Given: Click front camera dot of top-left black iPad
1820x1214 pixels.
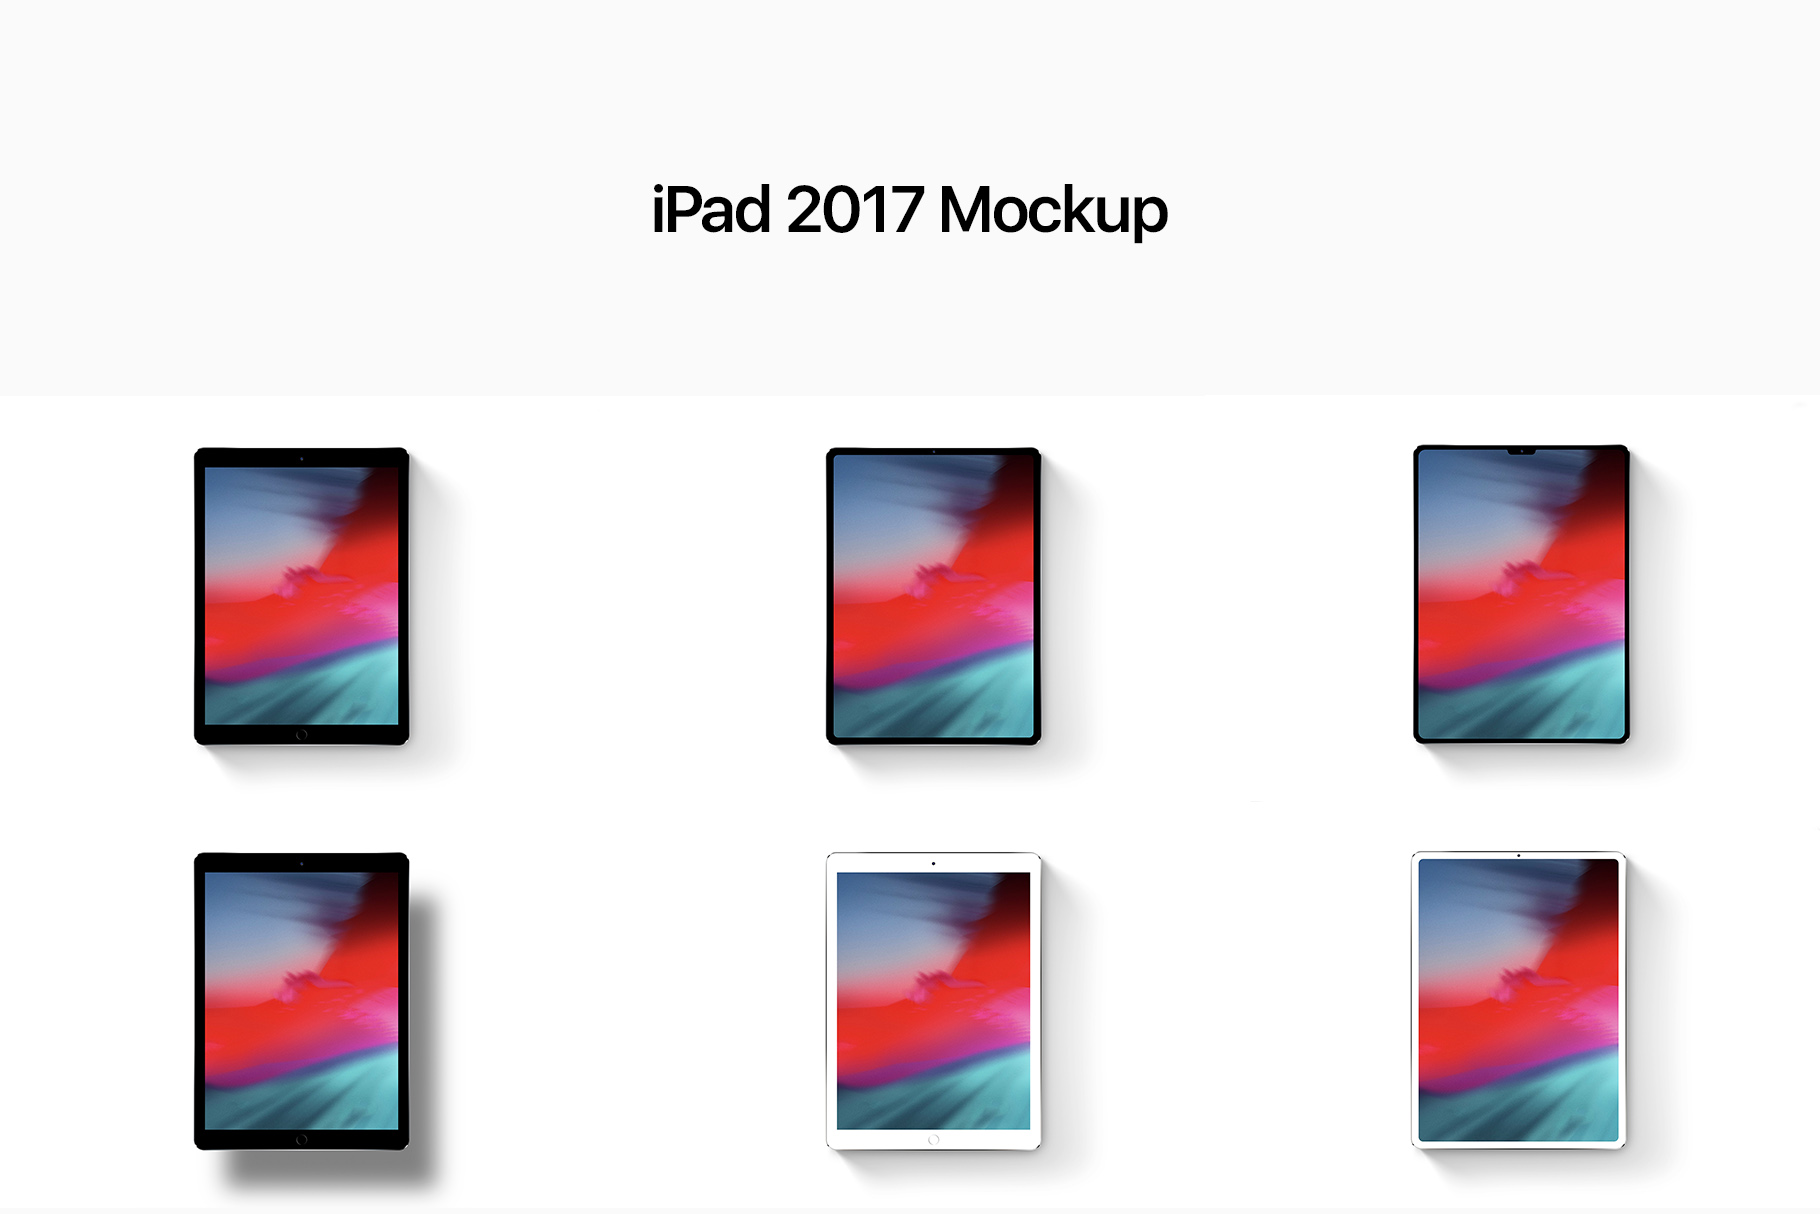Looking at the screenshot, I should coord(301,458).
